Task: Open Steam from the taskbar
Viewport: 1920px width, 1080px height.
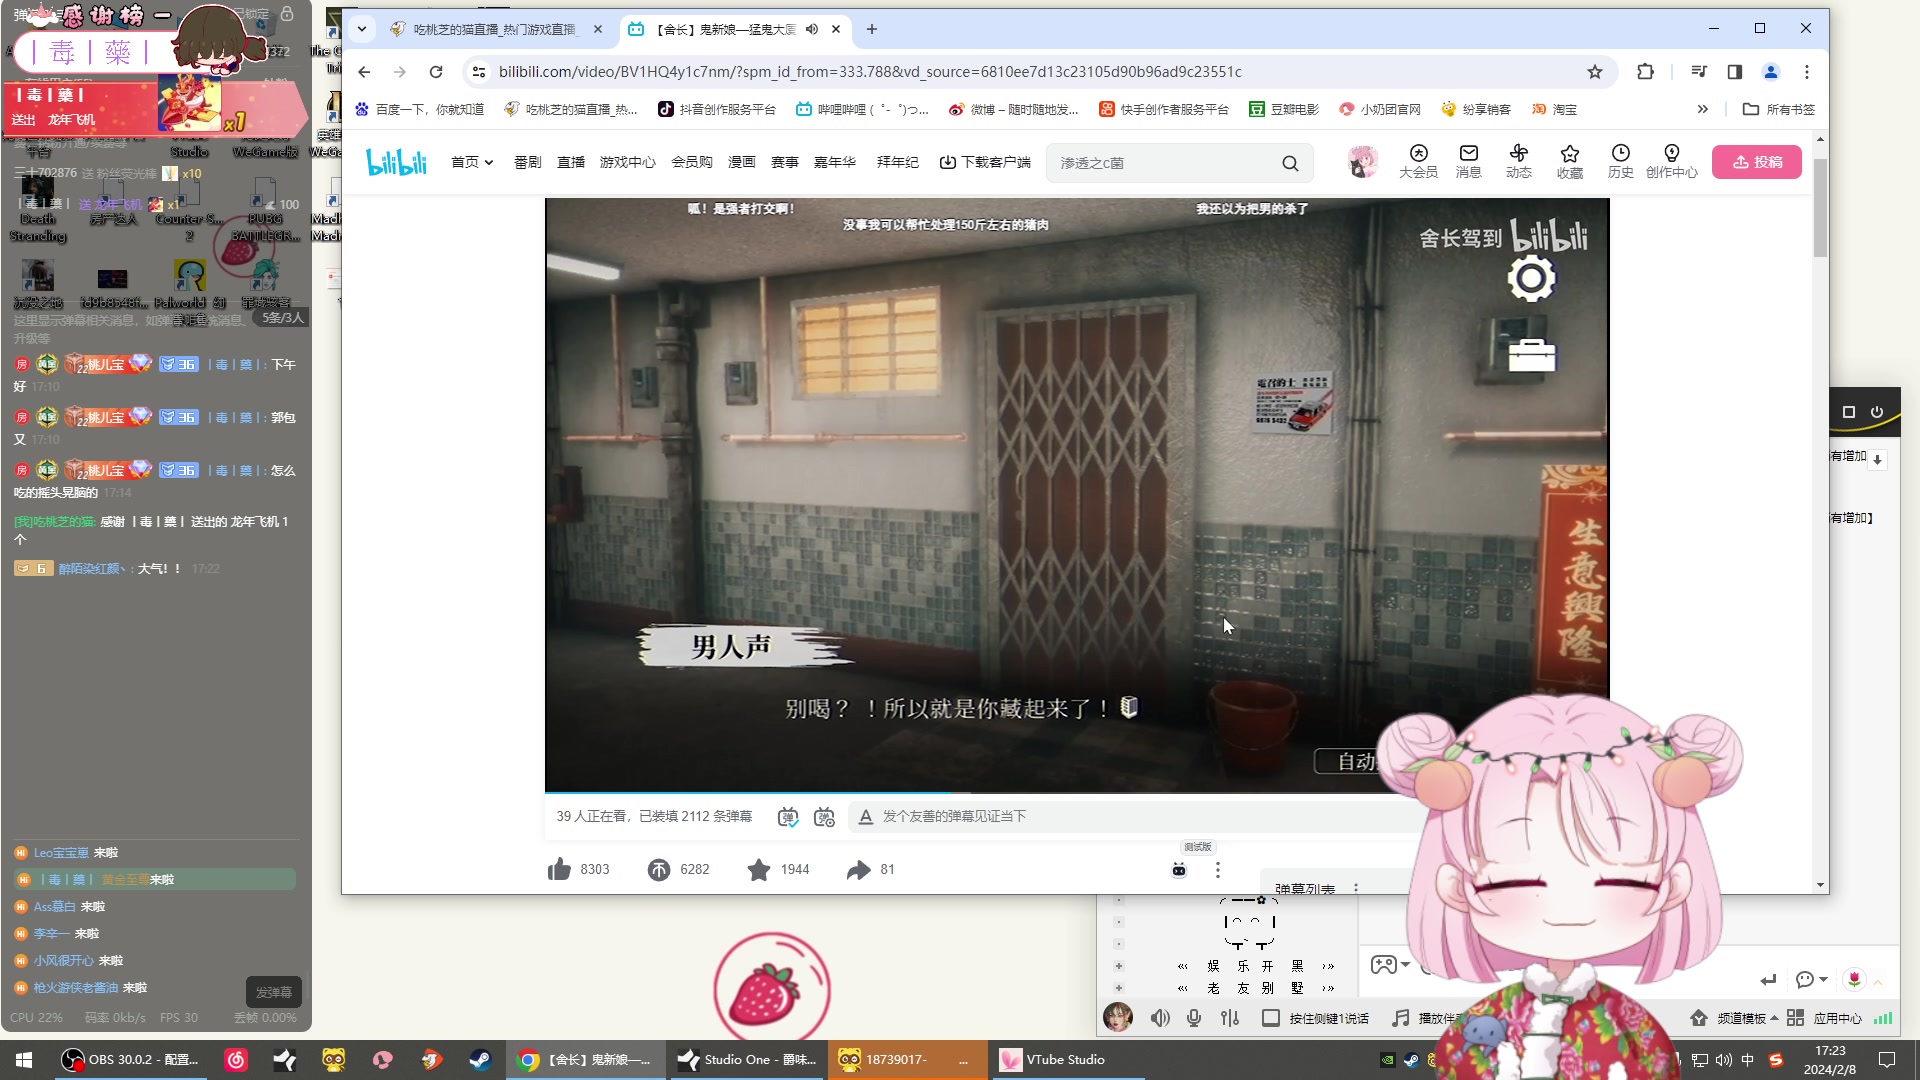Action: pos(480,1060)
